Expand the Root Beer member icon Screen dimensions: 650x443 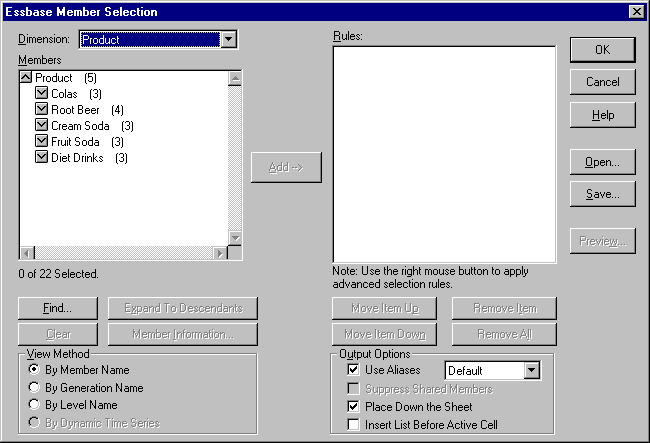(x=41, y=110)
